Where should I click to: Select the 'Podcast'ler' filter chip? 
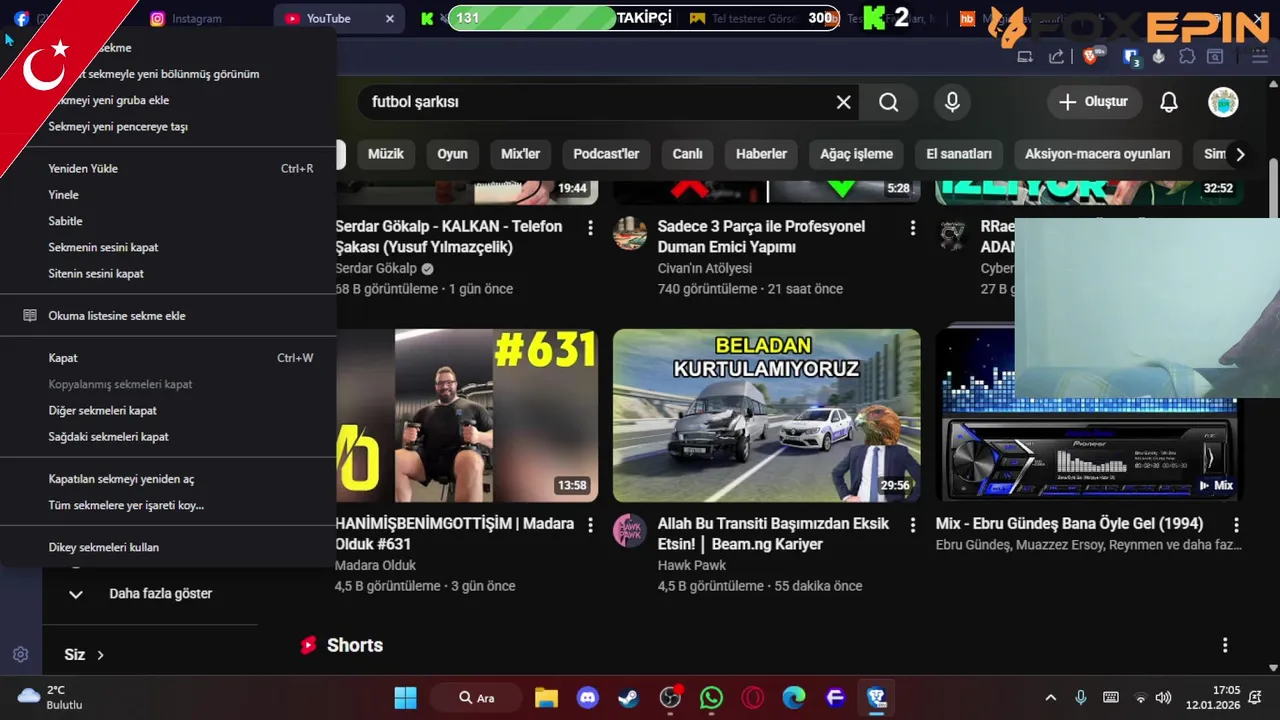coord(606,154)
